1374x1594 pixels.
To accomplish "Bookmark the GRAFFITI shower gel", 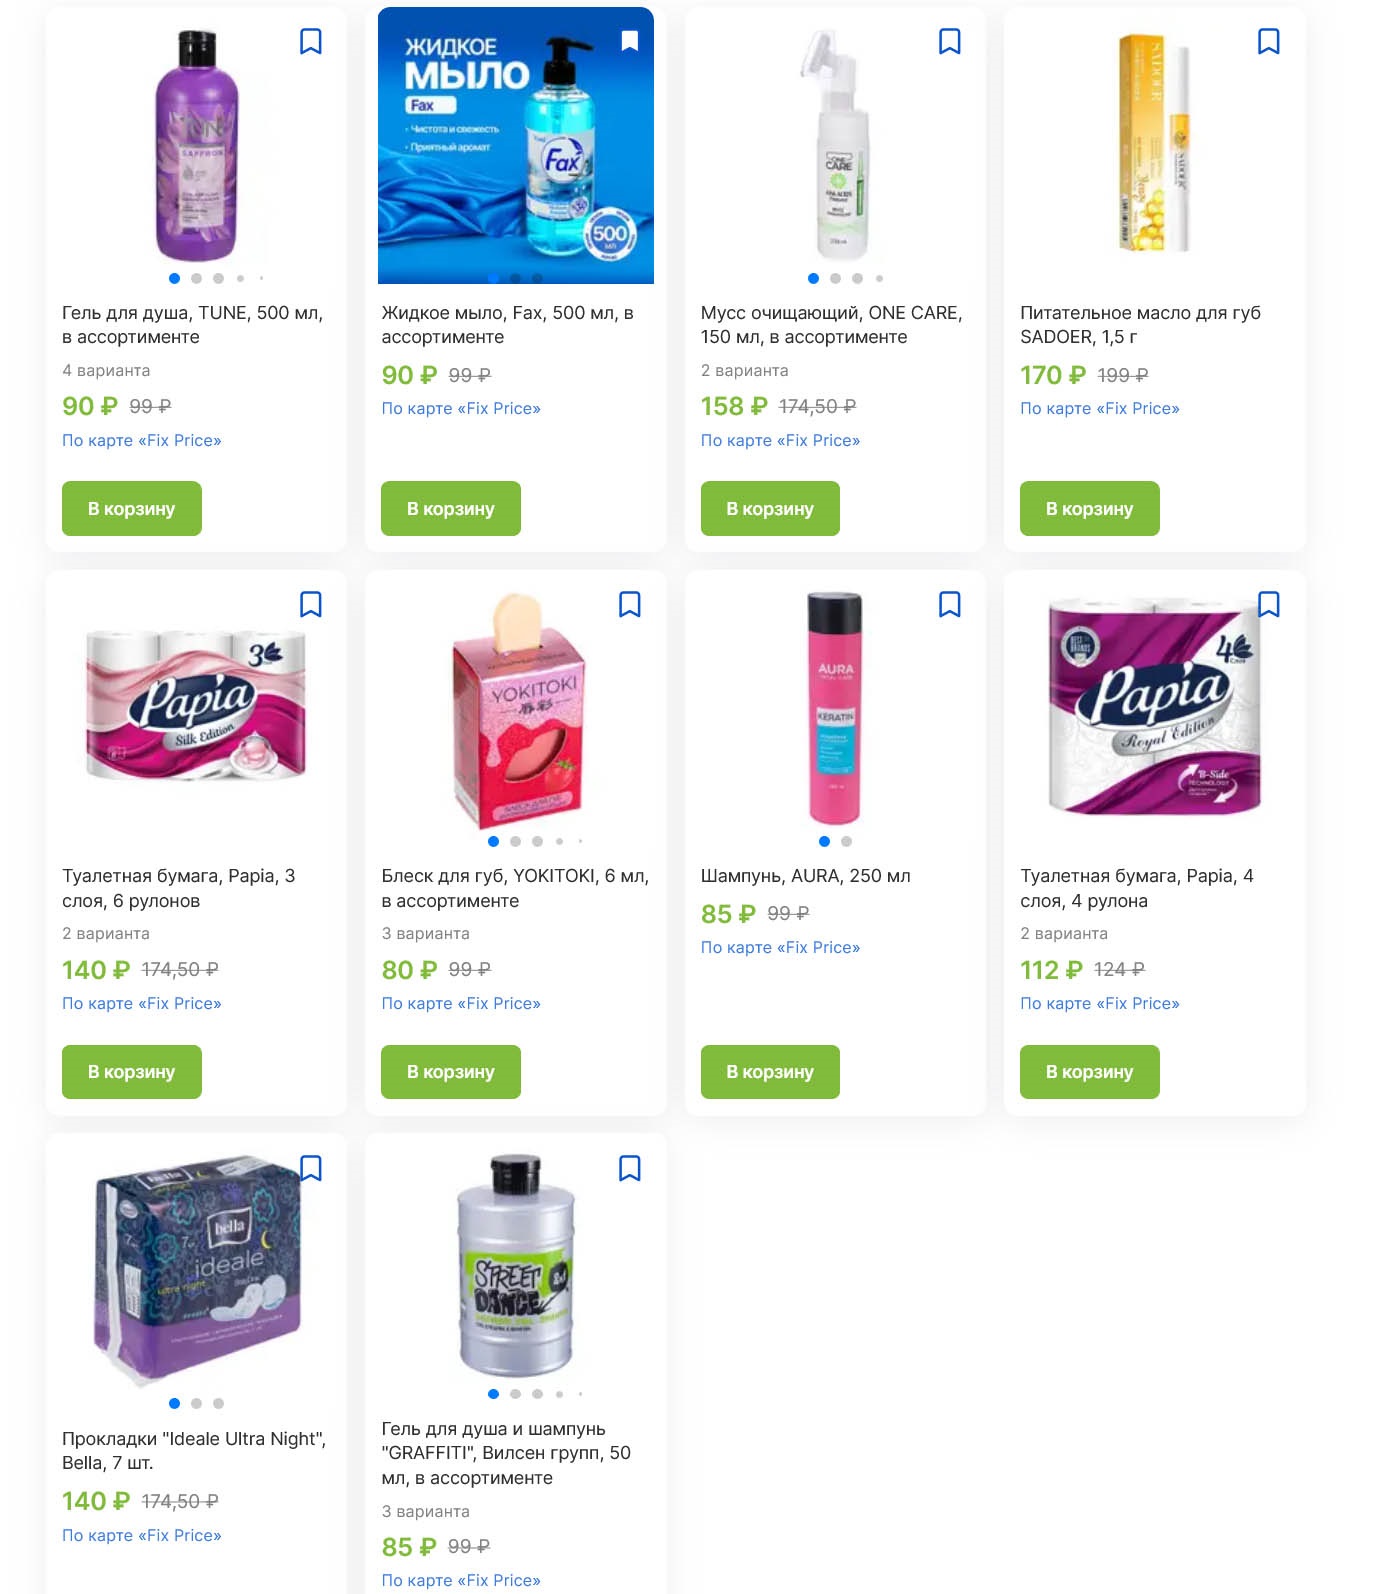I will 630,1168.
